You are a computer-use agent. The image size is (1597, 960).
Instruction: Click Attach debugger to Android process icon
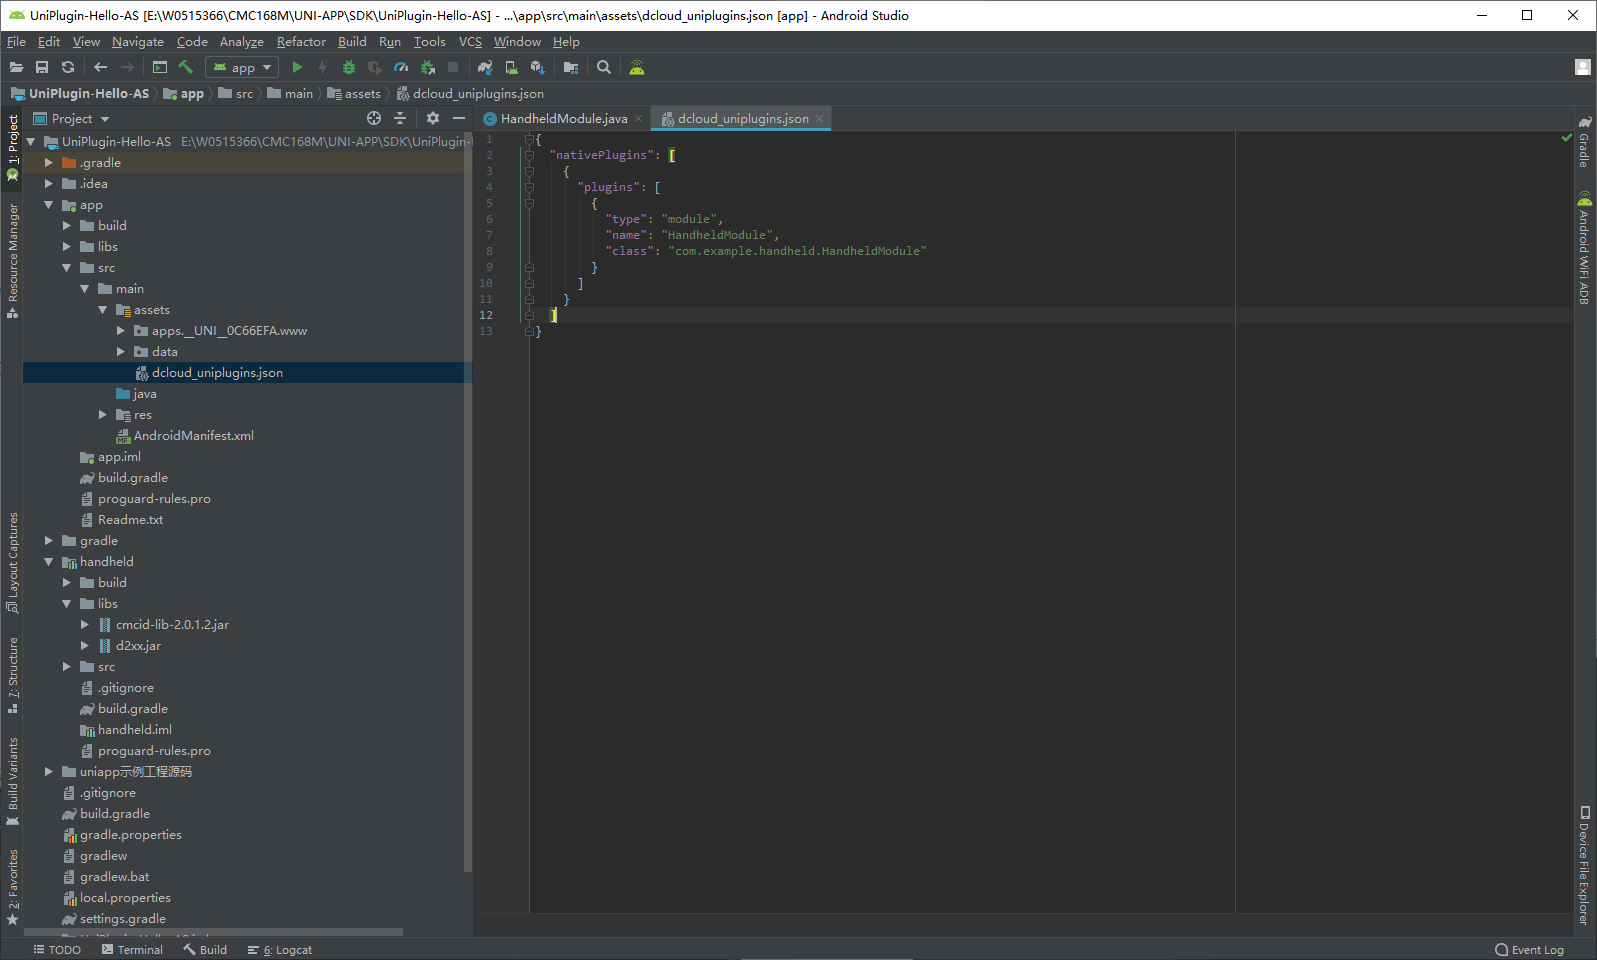[428, 67]
